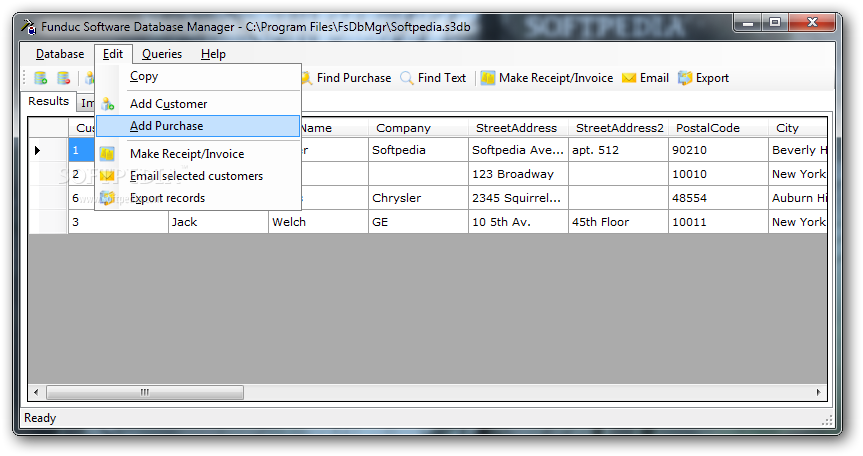Select the Softpedia Ave... address cell
Viewport: 863px width, 456px height.
(x=518, y=150)
